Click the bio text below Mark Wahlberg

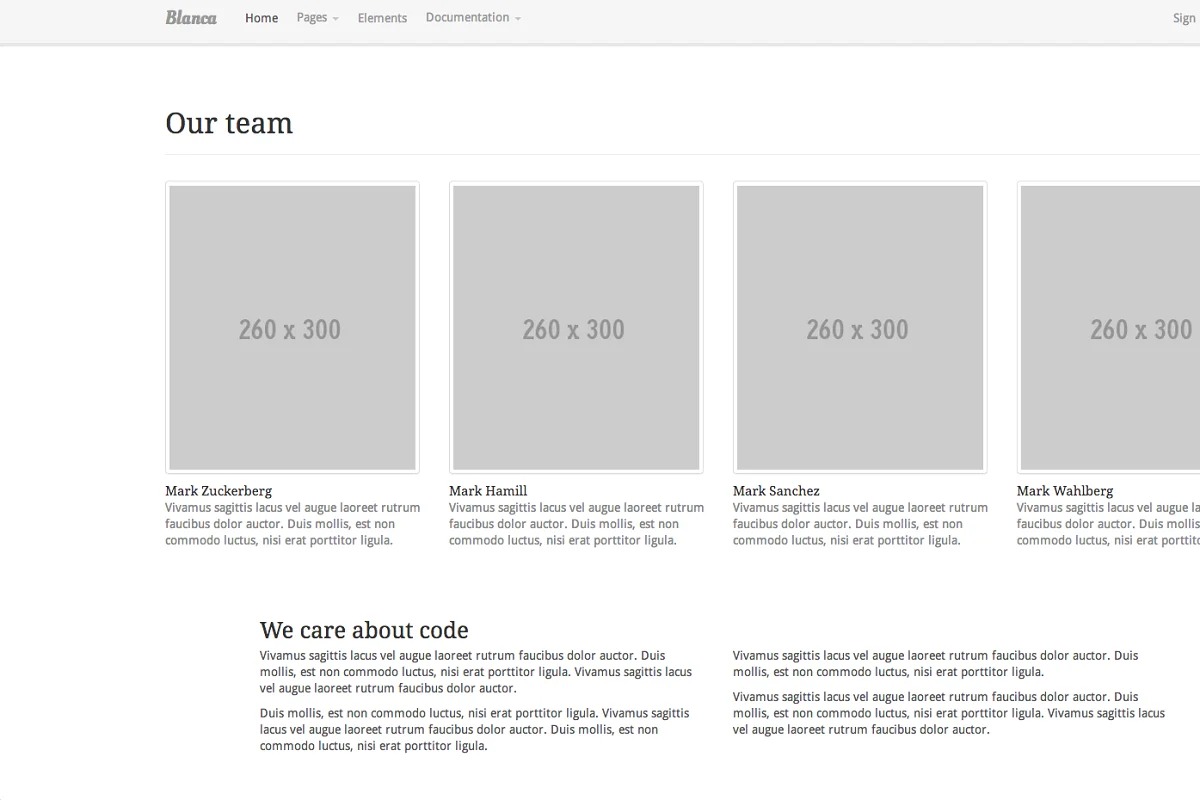click(1108, 524)
